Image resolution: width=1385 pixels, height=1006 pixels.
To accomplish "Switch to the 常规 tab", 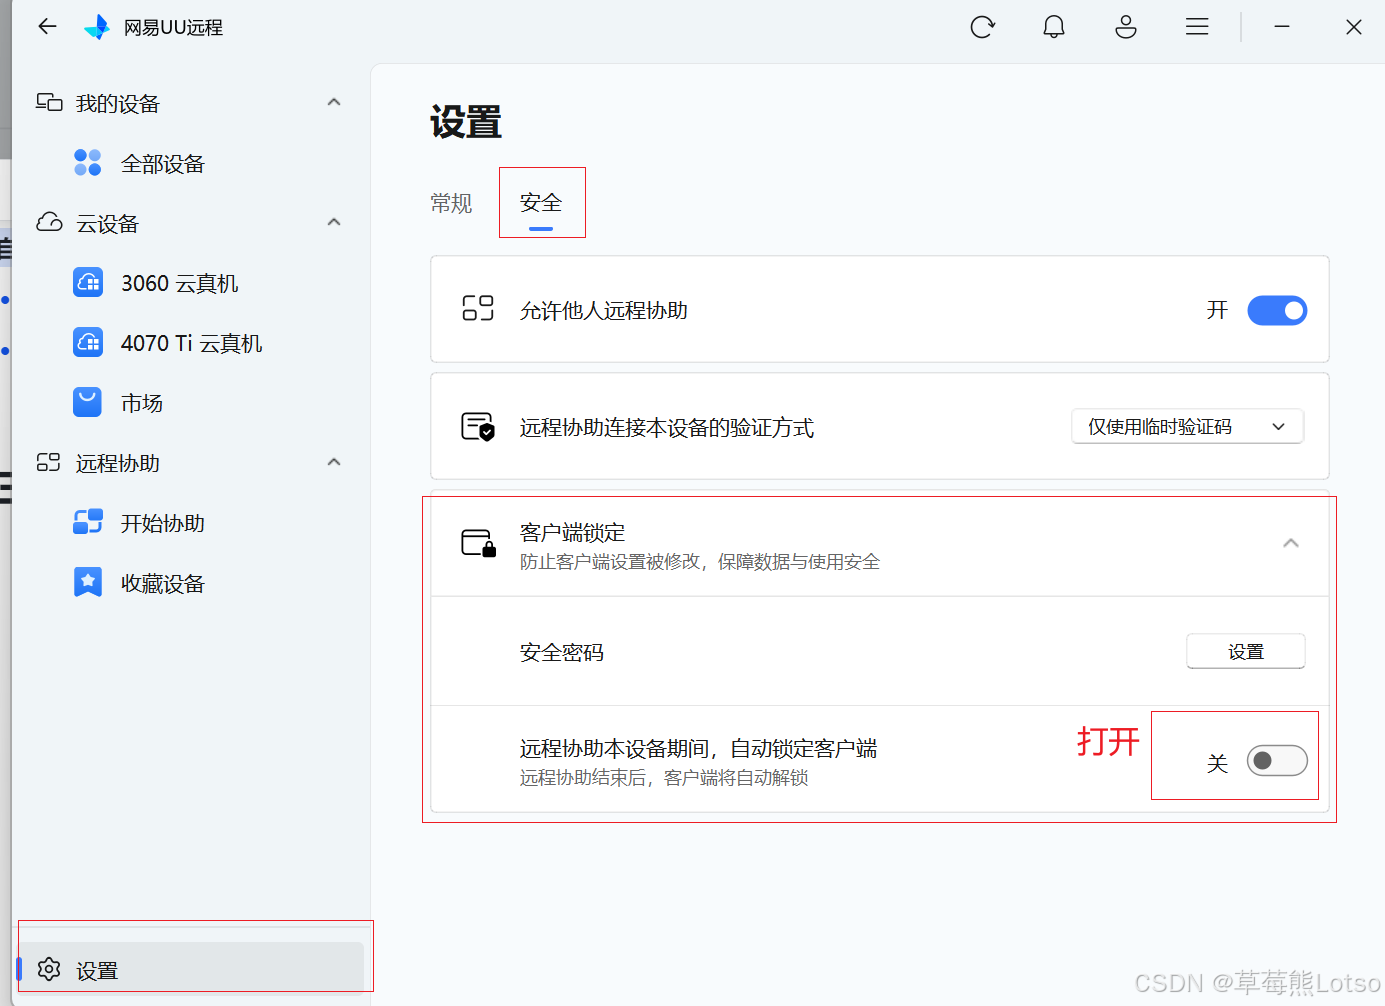I will tap(451, 203).
